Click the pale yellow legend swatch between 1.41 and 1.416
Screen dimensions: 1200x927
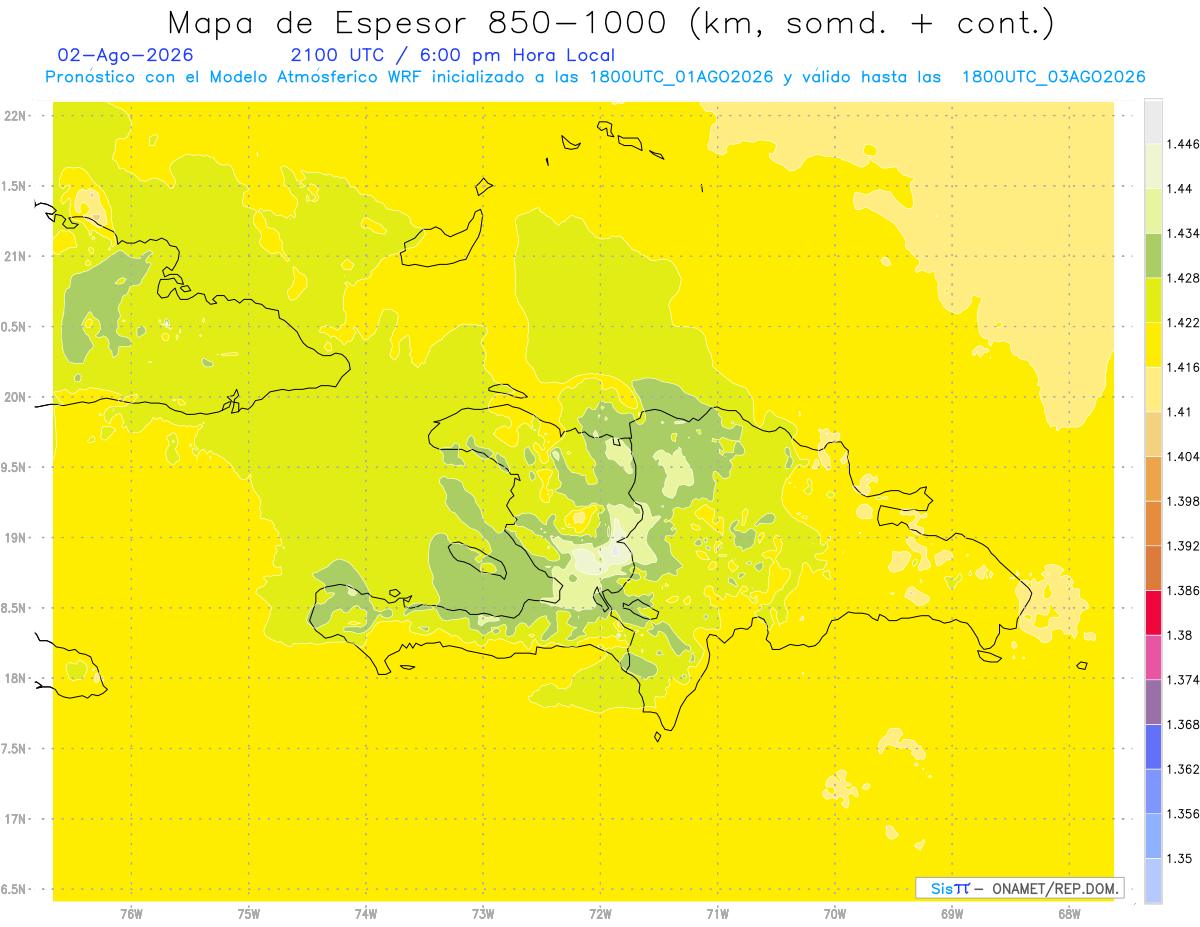tap(1153, 389)
